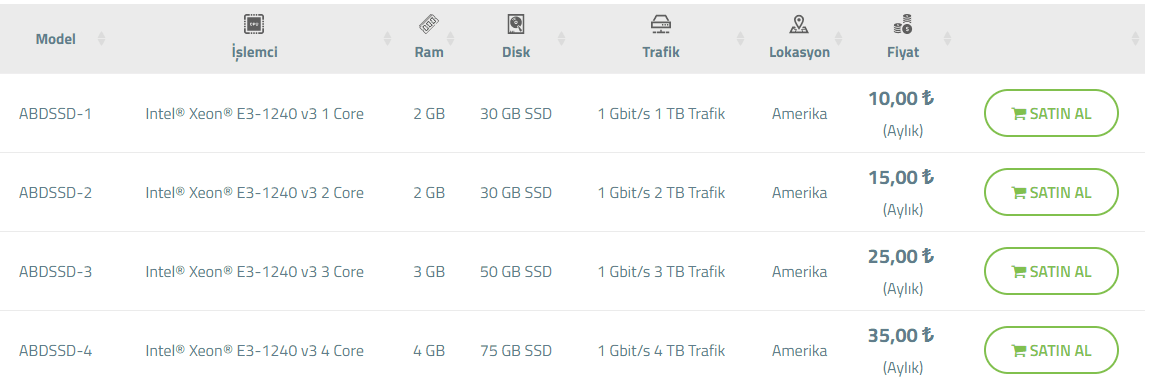Click the hard disk icon above Disk
This screenshot has height=387, width=1159.
coord(516,25)
